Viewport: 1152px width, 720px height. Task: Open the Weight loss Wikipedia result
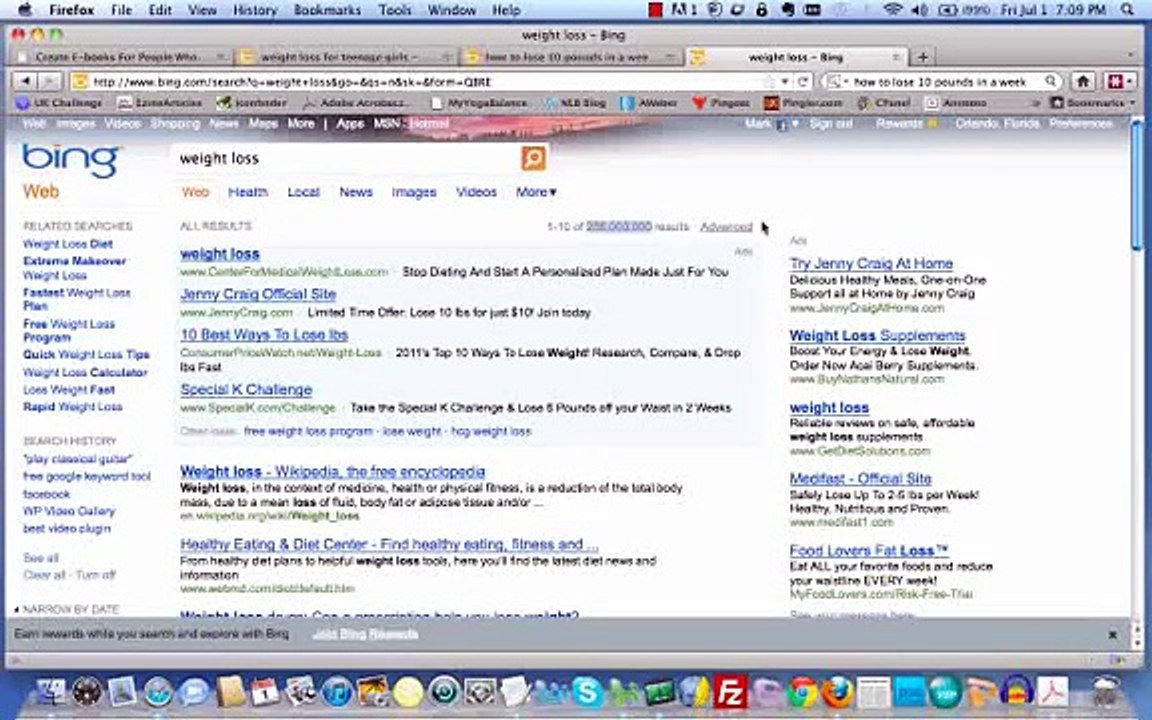click(x=333, y=472)
